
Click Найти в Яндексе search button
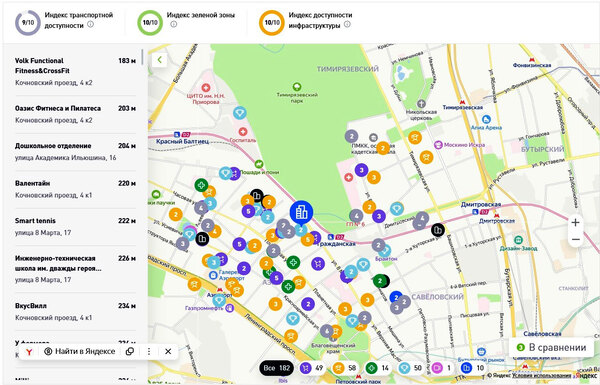point(80,351)
